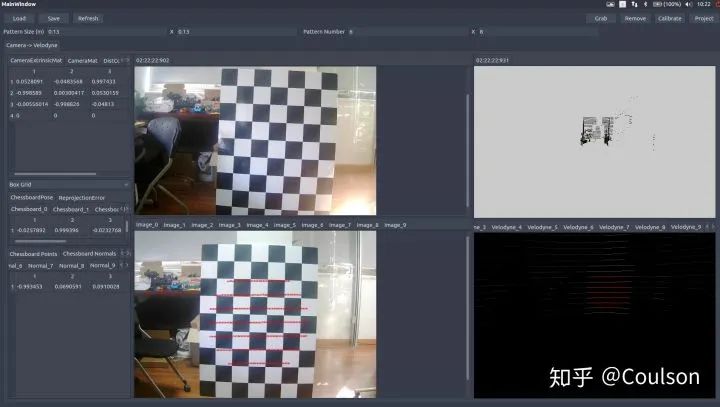The image size is (720, 407).
Task: Click the horizontal scrollbar under the extrinsic matrix
Action: click(55, 174)
